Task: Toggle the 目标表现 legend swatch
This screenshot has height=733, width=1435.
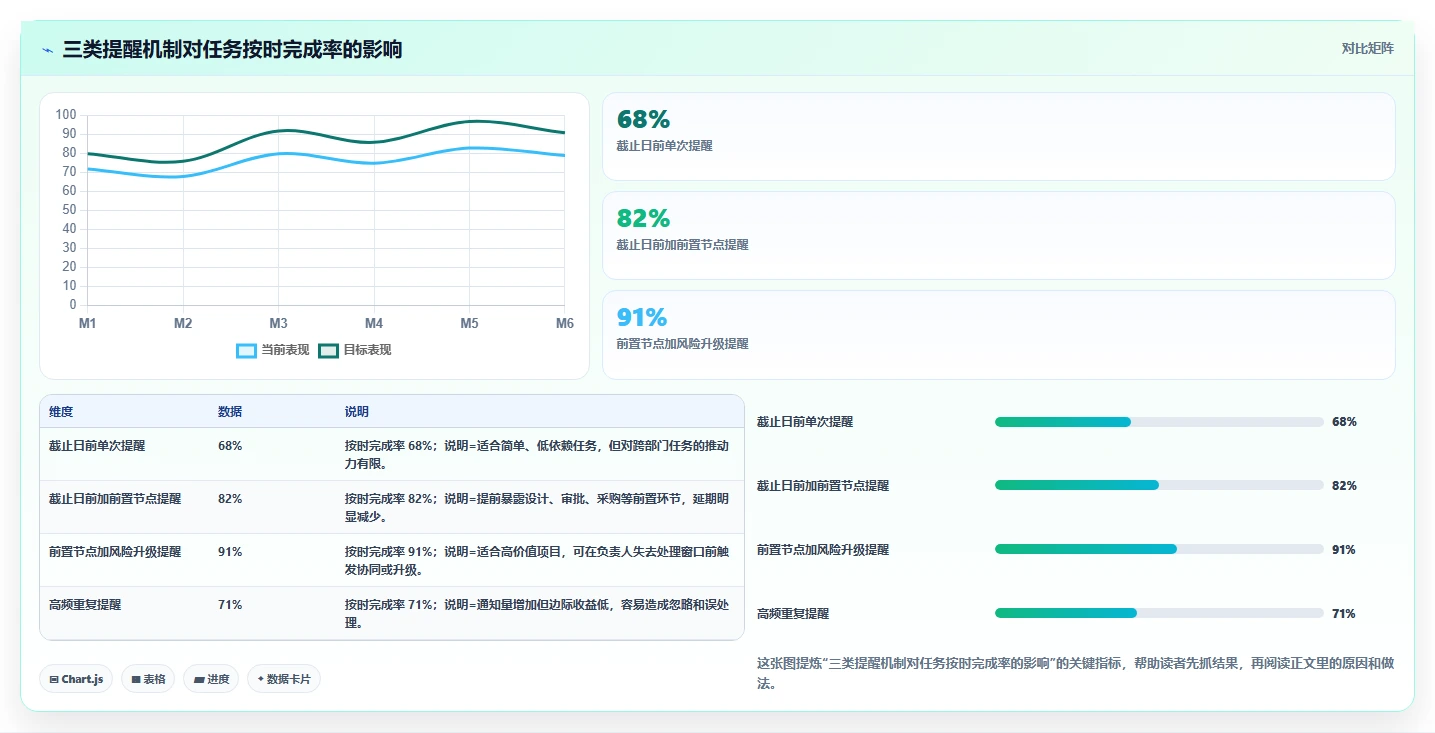Action: coord(328,350)
